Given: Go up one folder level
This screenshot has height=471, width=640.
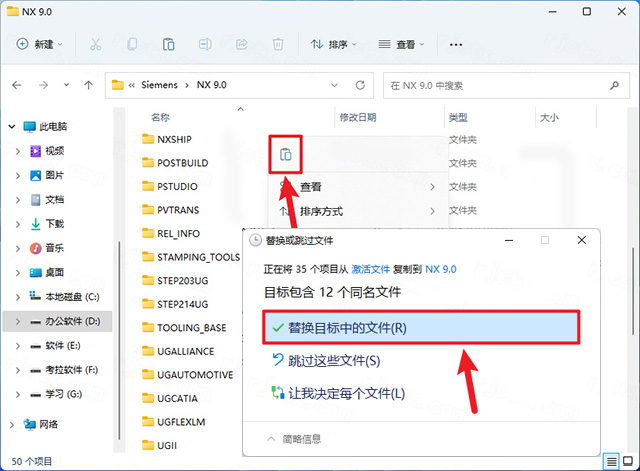Looking at the screenshot, I should (89, 85).
